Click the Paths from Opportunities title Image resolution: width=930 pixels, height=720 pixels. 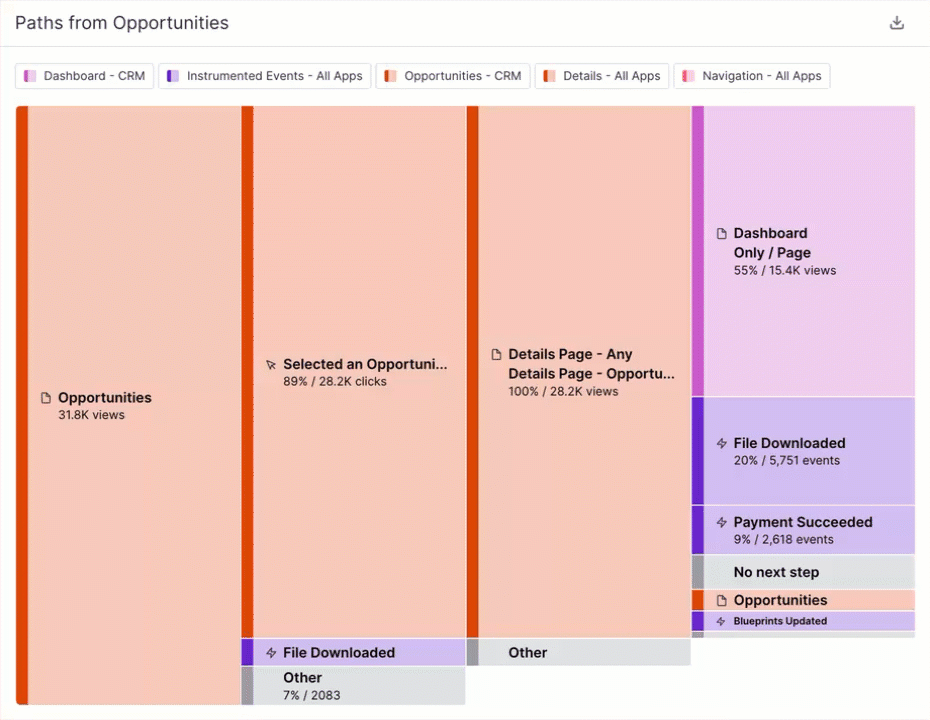pyautogui.click(x=122, y=23)
